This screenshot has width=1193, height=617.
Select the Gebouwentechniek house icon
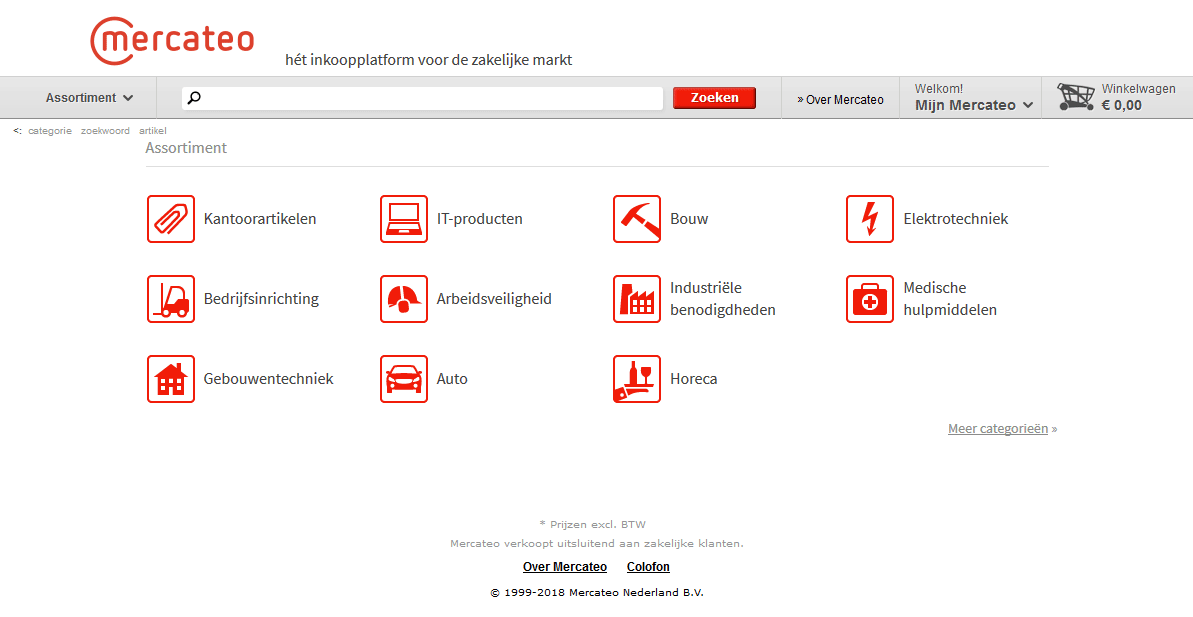coord(170,379)
